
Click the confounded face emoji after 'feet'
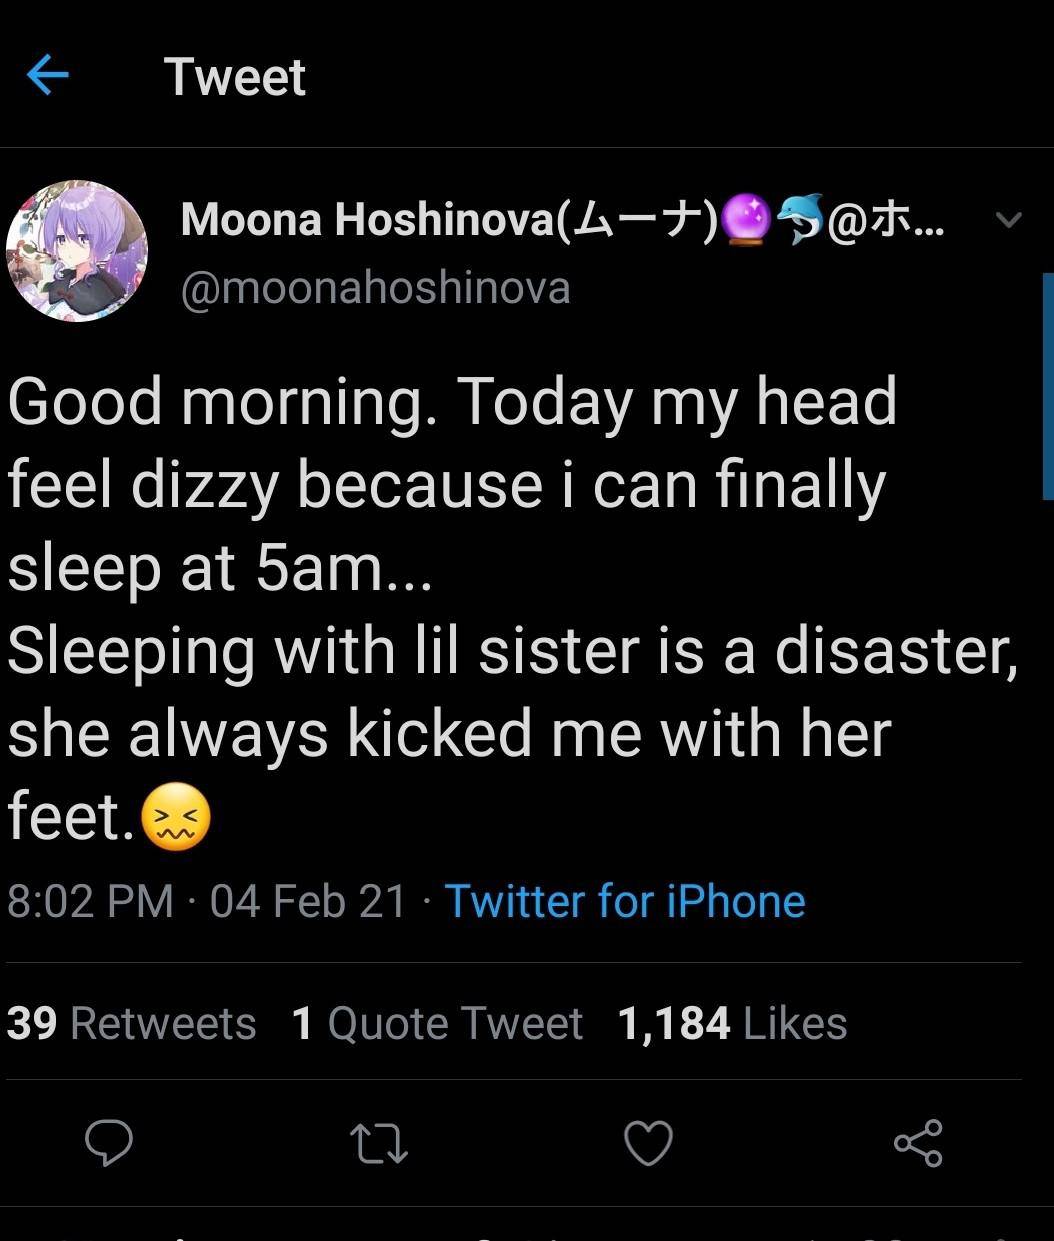click(176, 816)
